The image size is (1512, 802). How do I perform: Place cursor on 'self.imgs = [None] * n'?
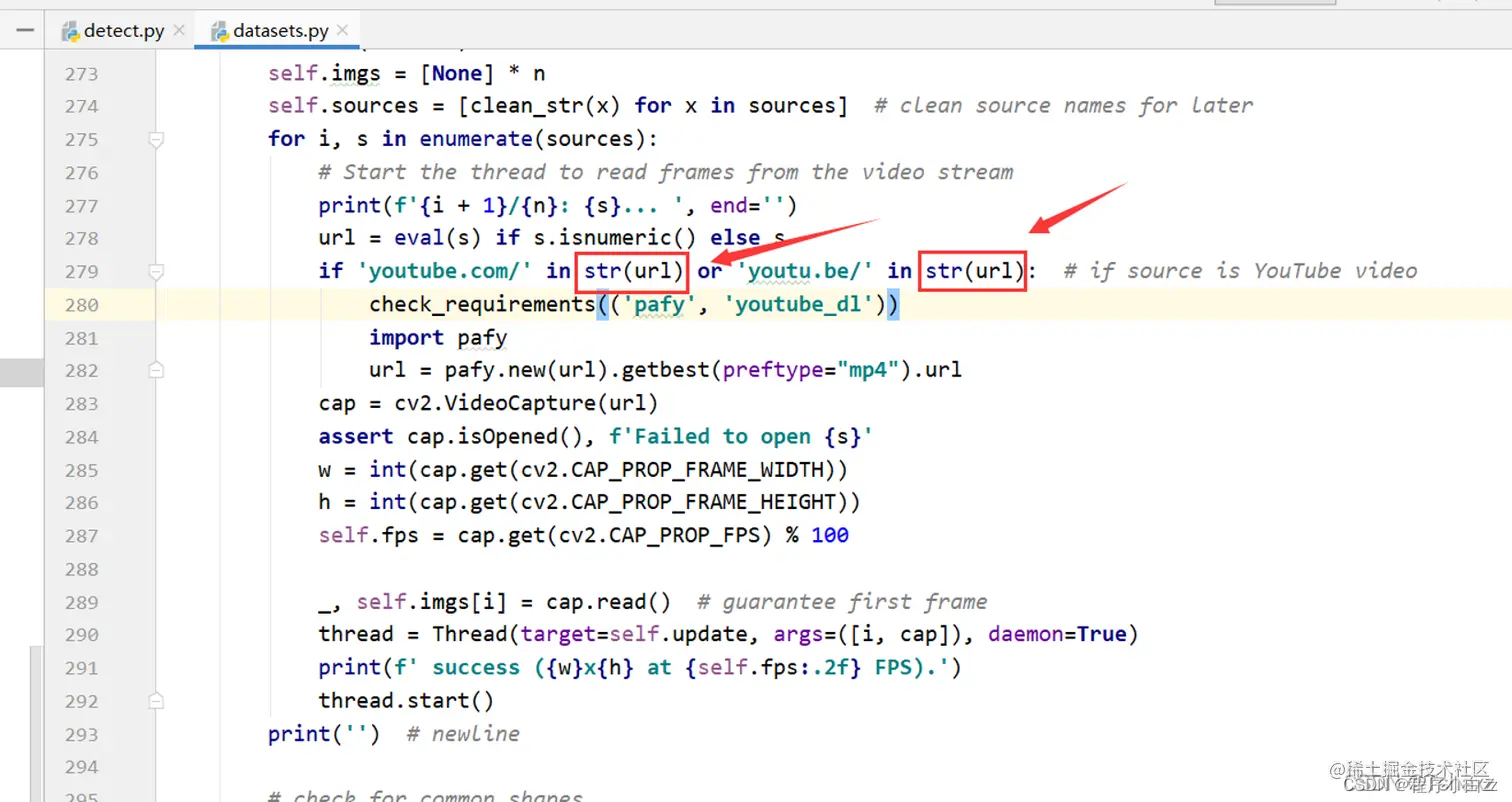pos(406,74)
